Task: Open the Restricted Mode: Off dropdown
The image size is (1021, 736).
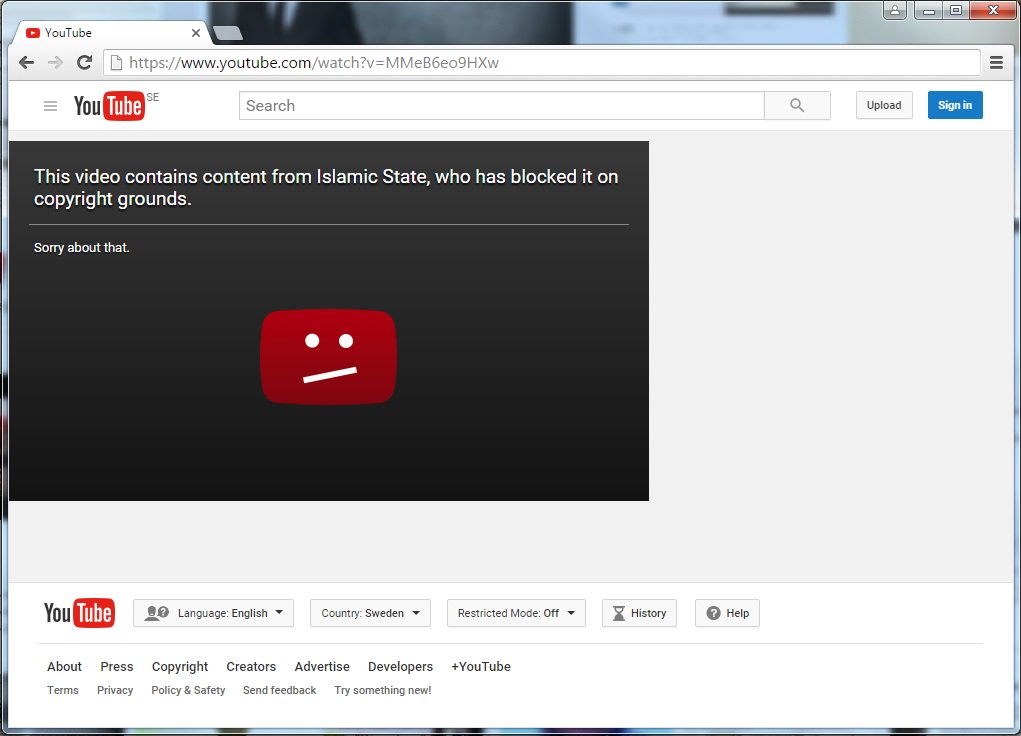Action: click(516, 613)
